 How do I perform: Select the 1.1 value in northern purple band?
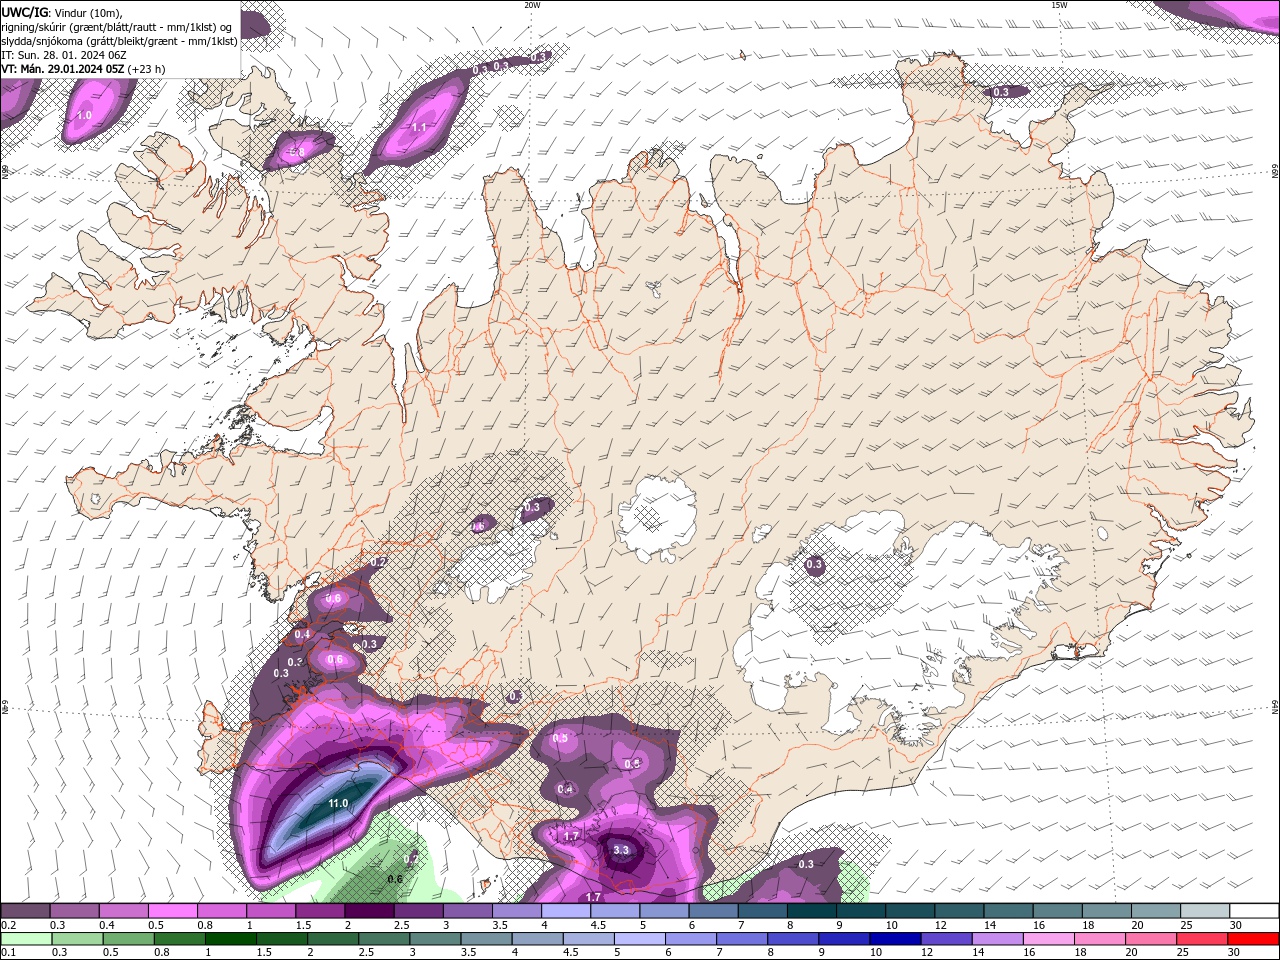point(419,128)
